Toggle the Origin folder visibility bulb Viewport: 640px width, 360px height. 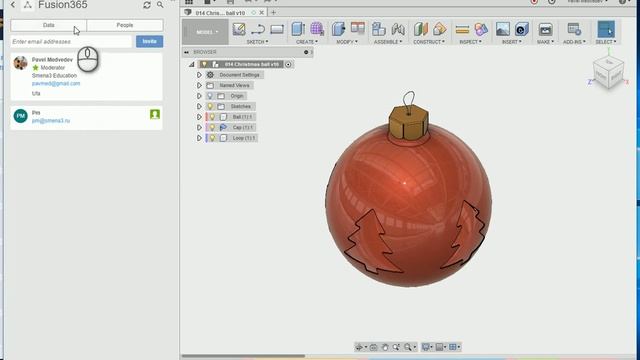[x=210, y=96]
